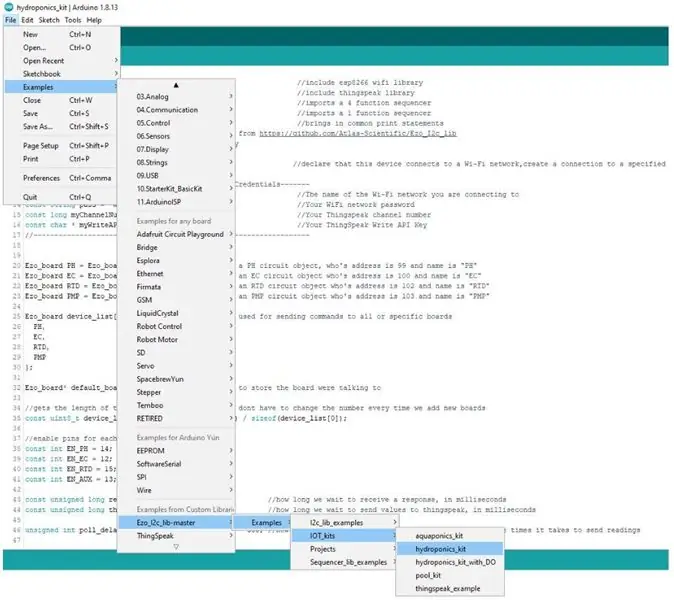Expand the 05.Control examples
Viewport: 674px width, 600px height.
(177, 123)
